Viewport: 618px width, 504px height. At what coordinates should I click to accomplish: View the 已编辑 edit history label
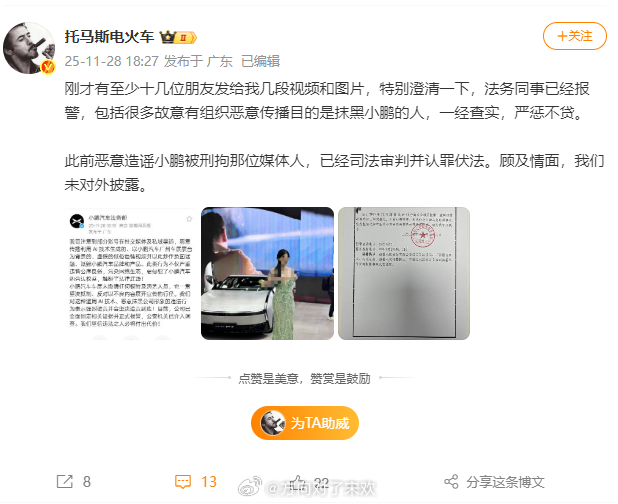(260, 61)
